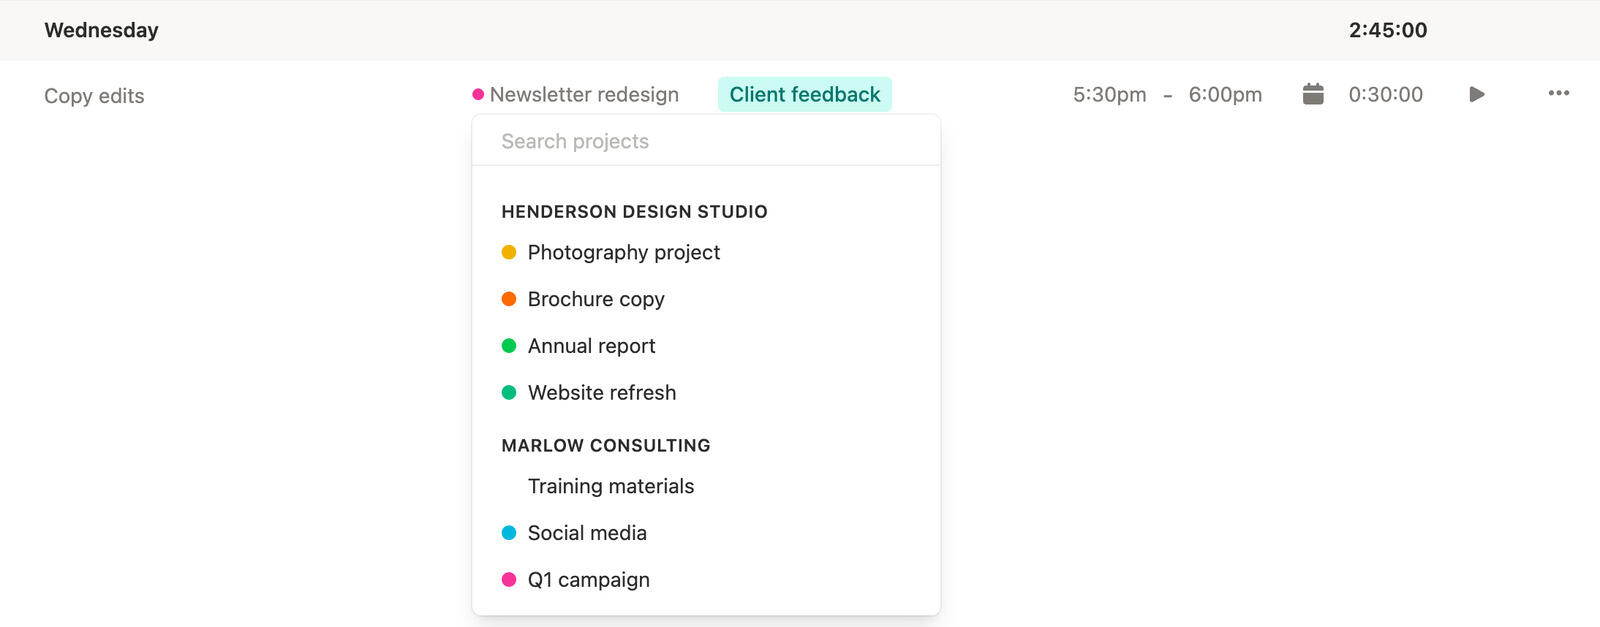This screenshot has height=627, width=1600.
Task: Click the 0:30:00 duration field
Action: tap(1385, 94)
